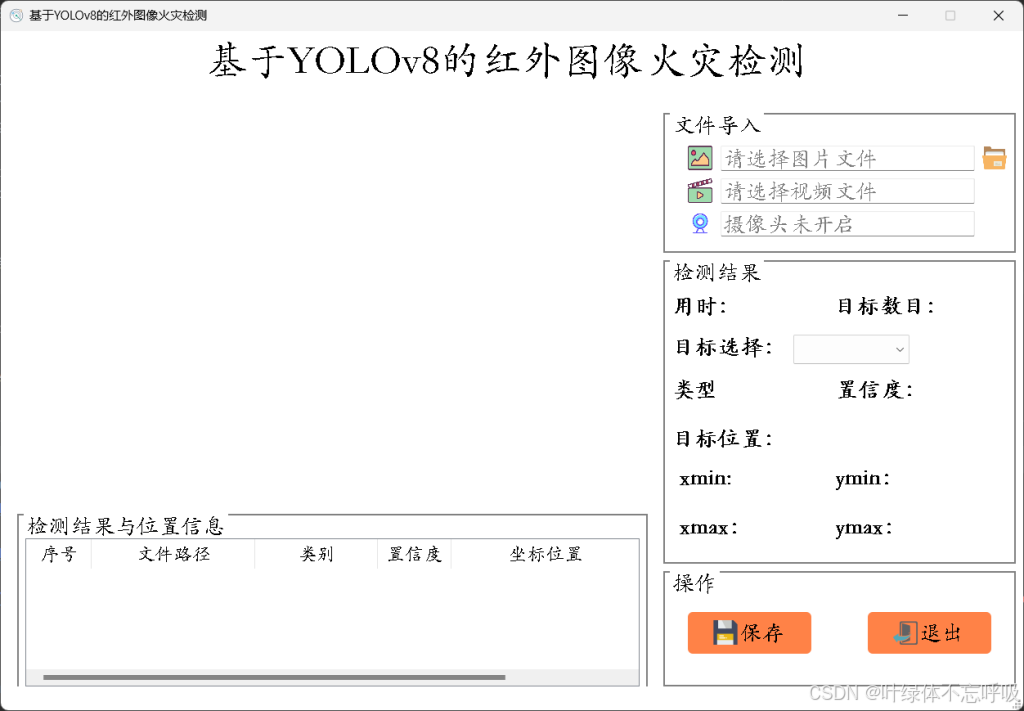Click the 退出 button
The height and width of the screenshot is (711, 1024).
tap(929, 633)
